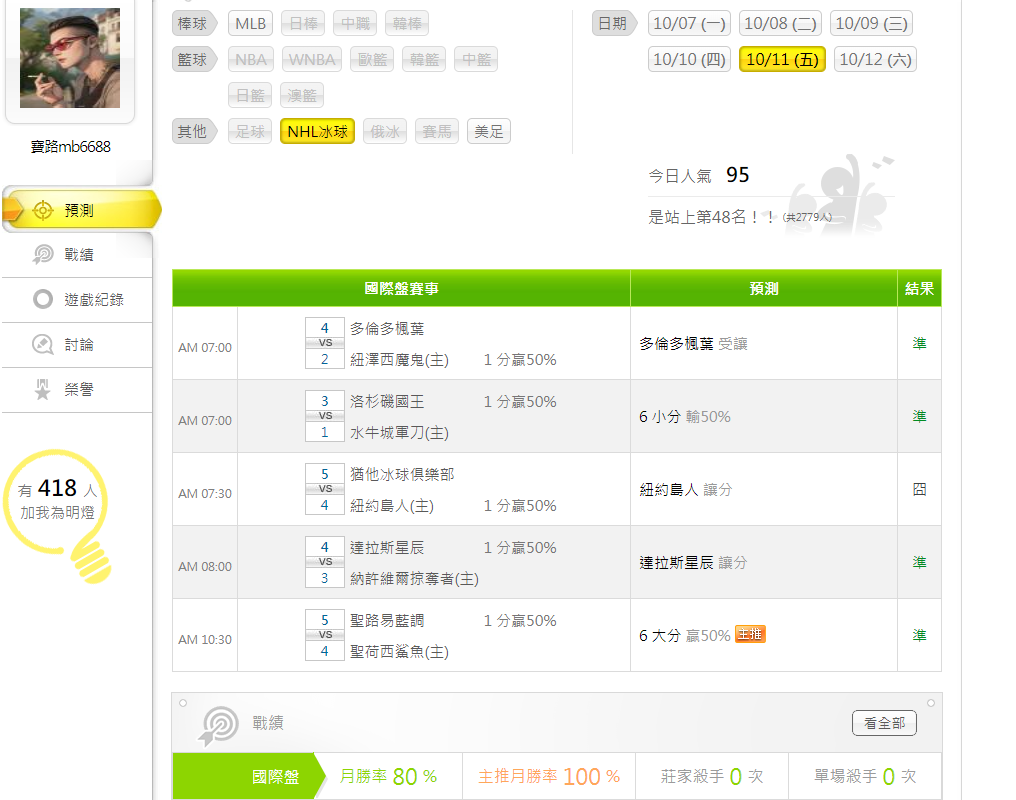Click the 榮譽 medal icon
This screenshot has height=800, width=1016.
pos(43,389)
